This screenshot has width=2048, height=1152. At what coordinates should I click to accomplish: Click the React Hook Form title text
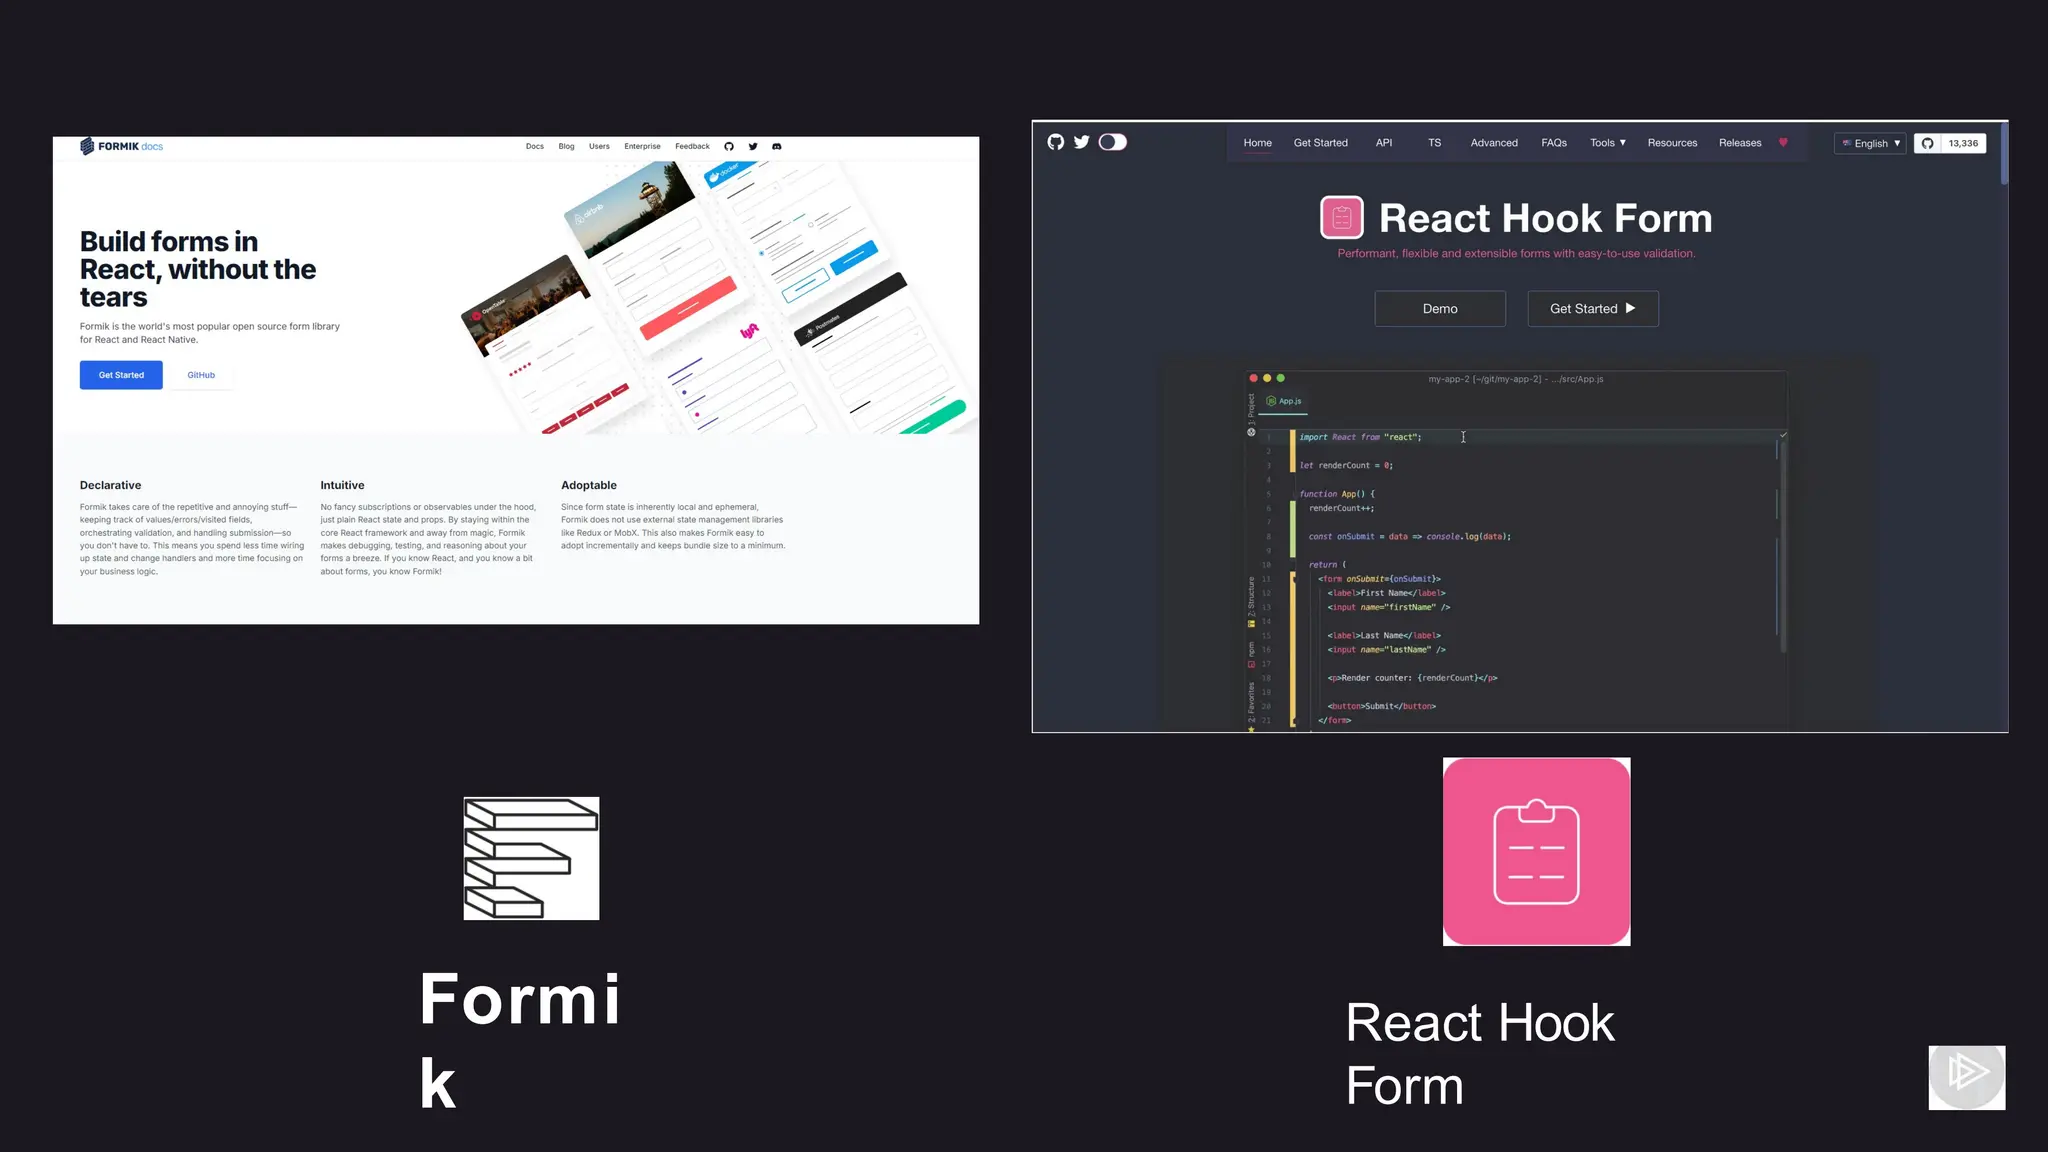(1545, 218)
